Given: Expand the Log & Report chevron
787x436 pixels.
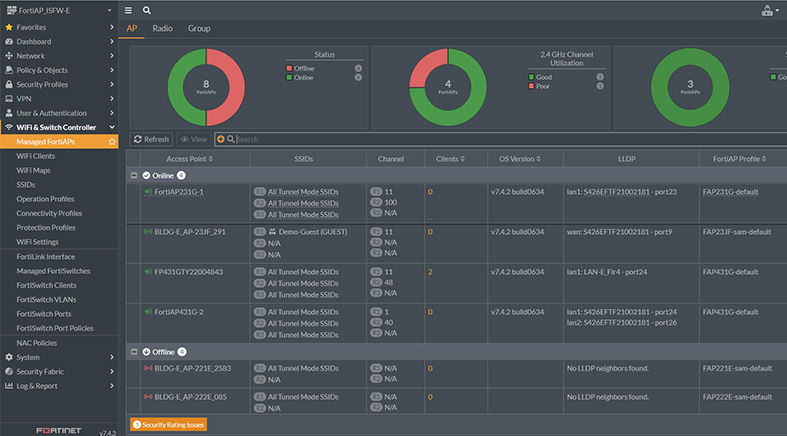Looking at the screenshot, I should (111, 386).
